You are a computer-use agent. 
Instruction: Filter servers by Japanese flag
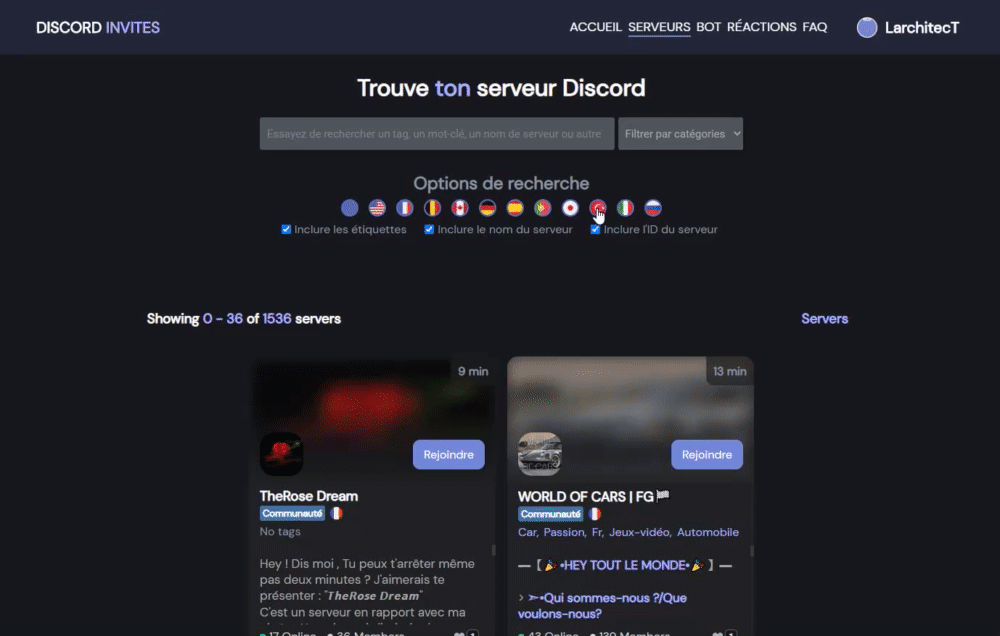pyautogui.click(x=570, y=208)
